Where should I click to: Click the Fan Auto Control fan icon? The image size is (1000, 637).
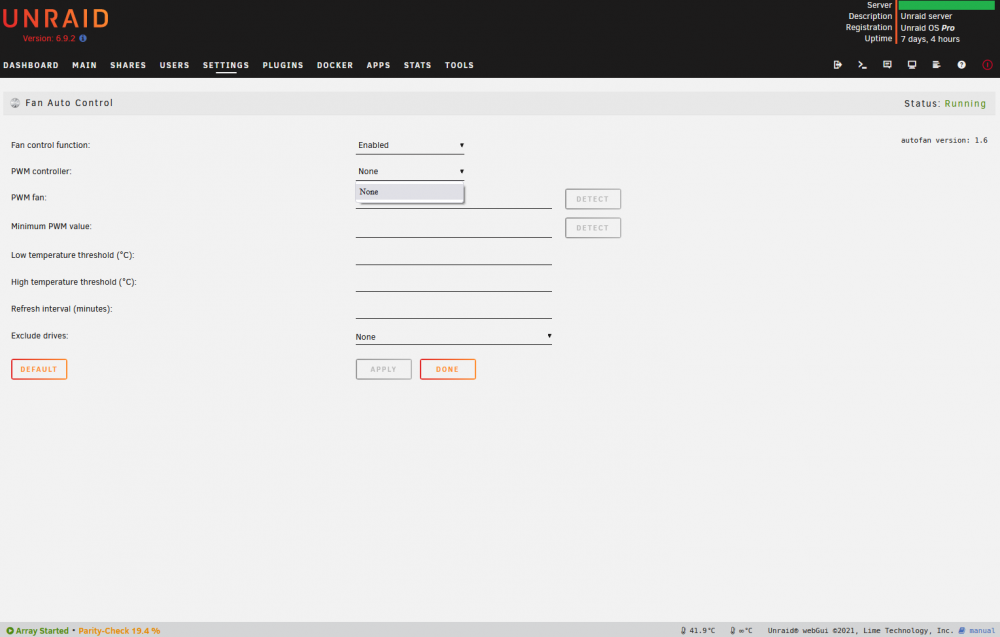pos(15,103)
